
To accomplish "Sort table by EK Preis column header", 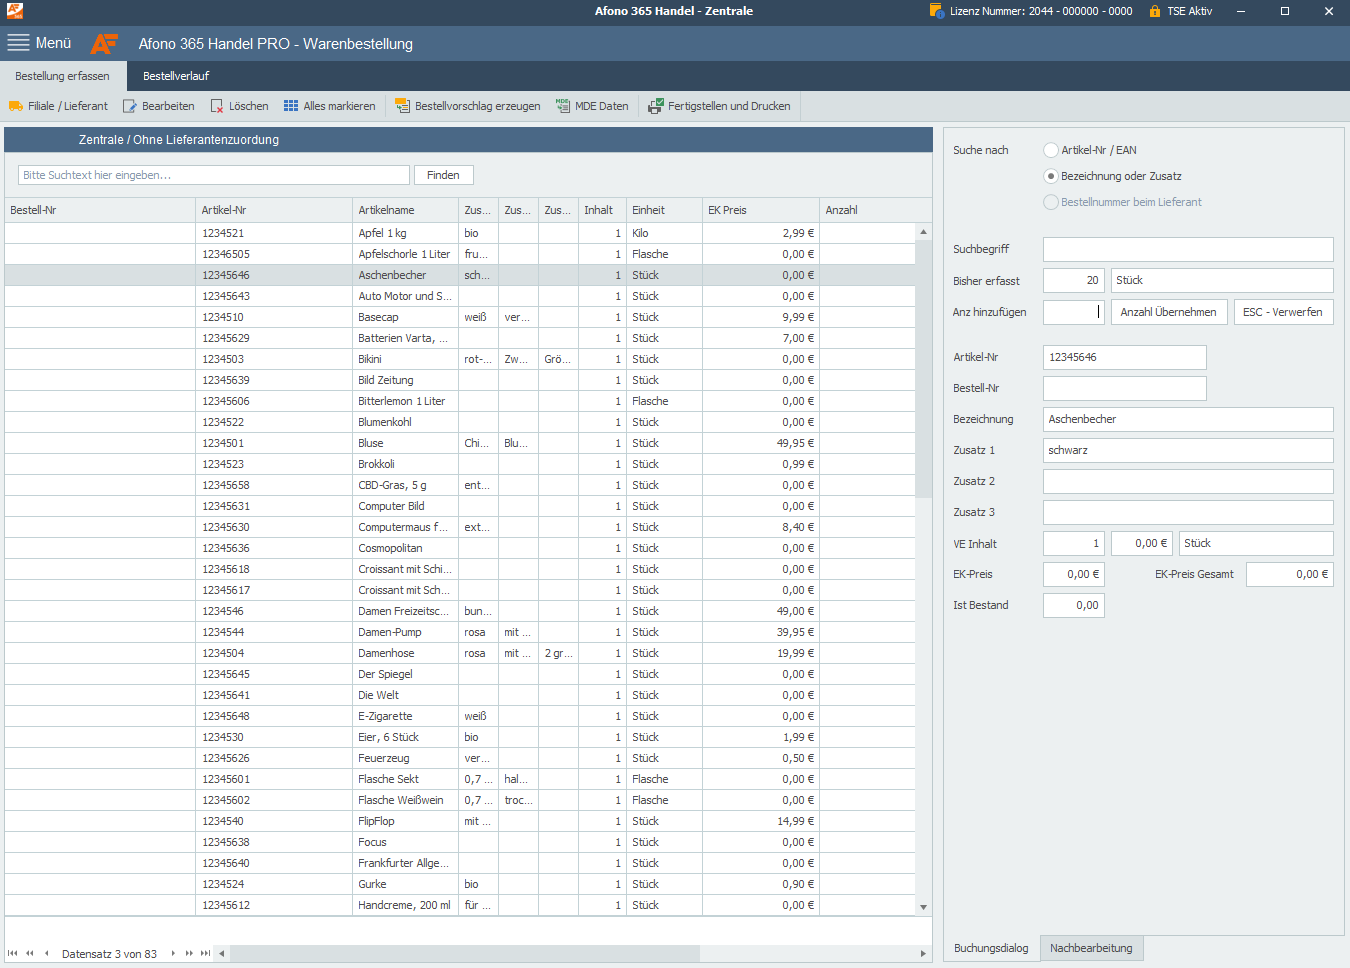I will [727, 210].
